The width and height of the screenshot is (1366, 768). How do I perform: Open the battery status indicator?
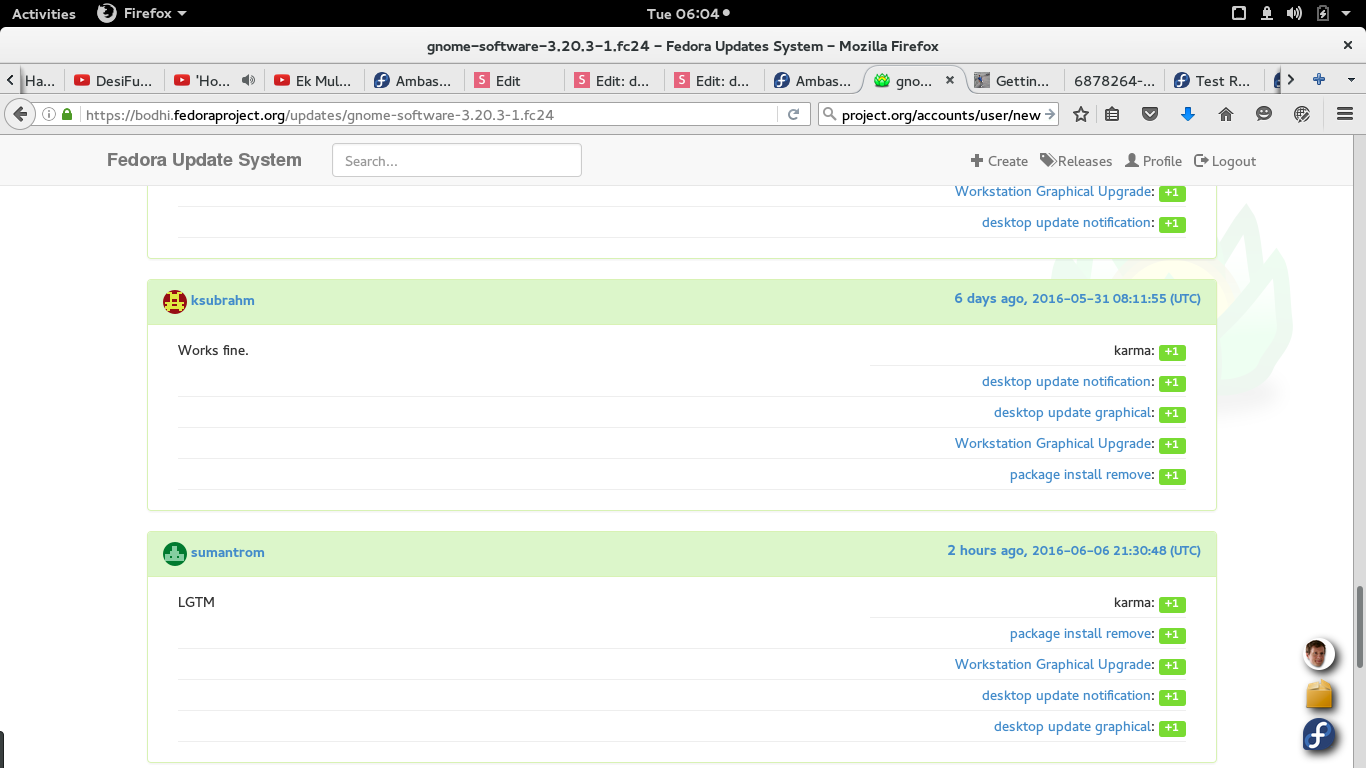pos(1323,14)
